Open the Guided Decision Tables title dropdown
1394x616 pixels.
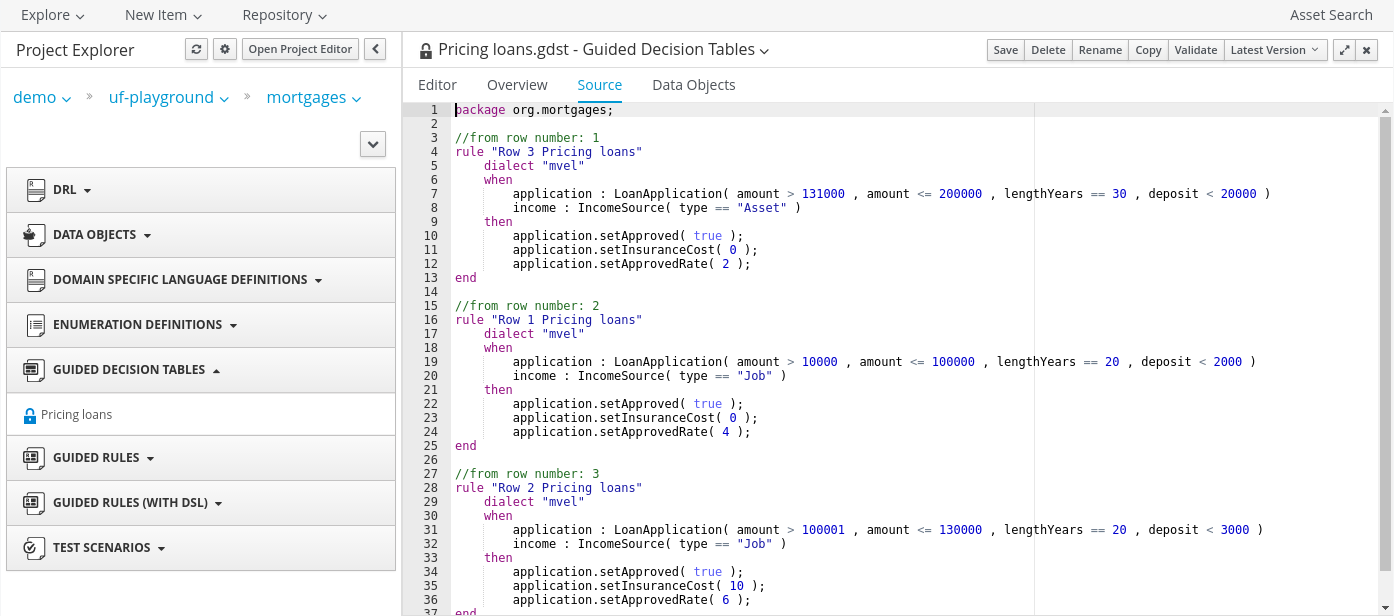(x=764, y=51)
